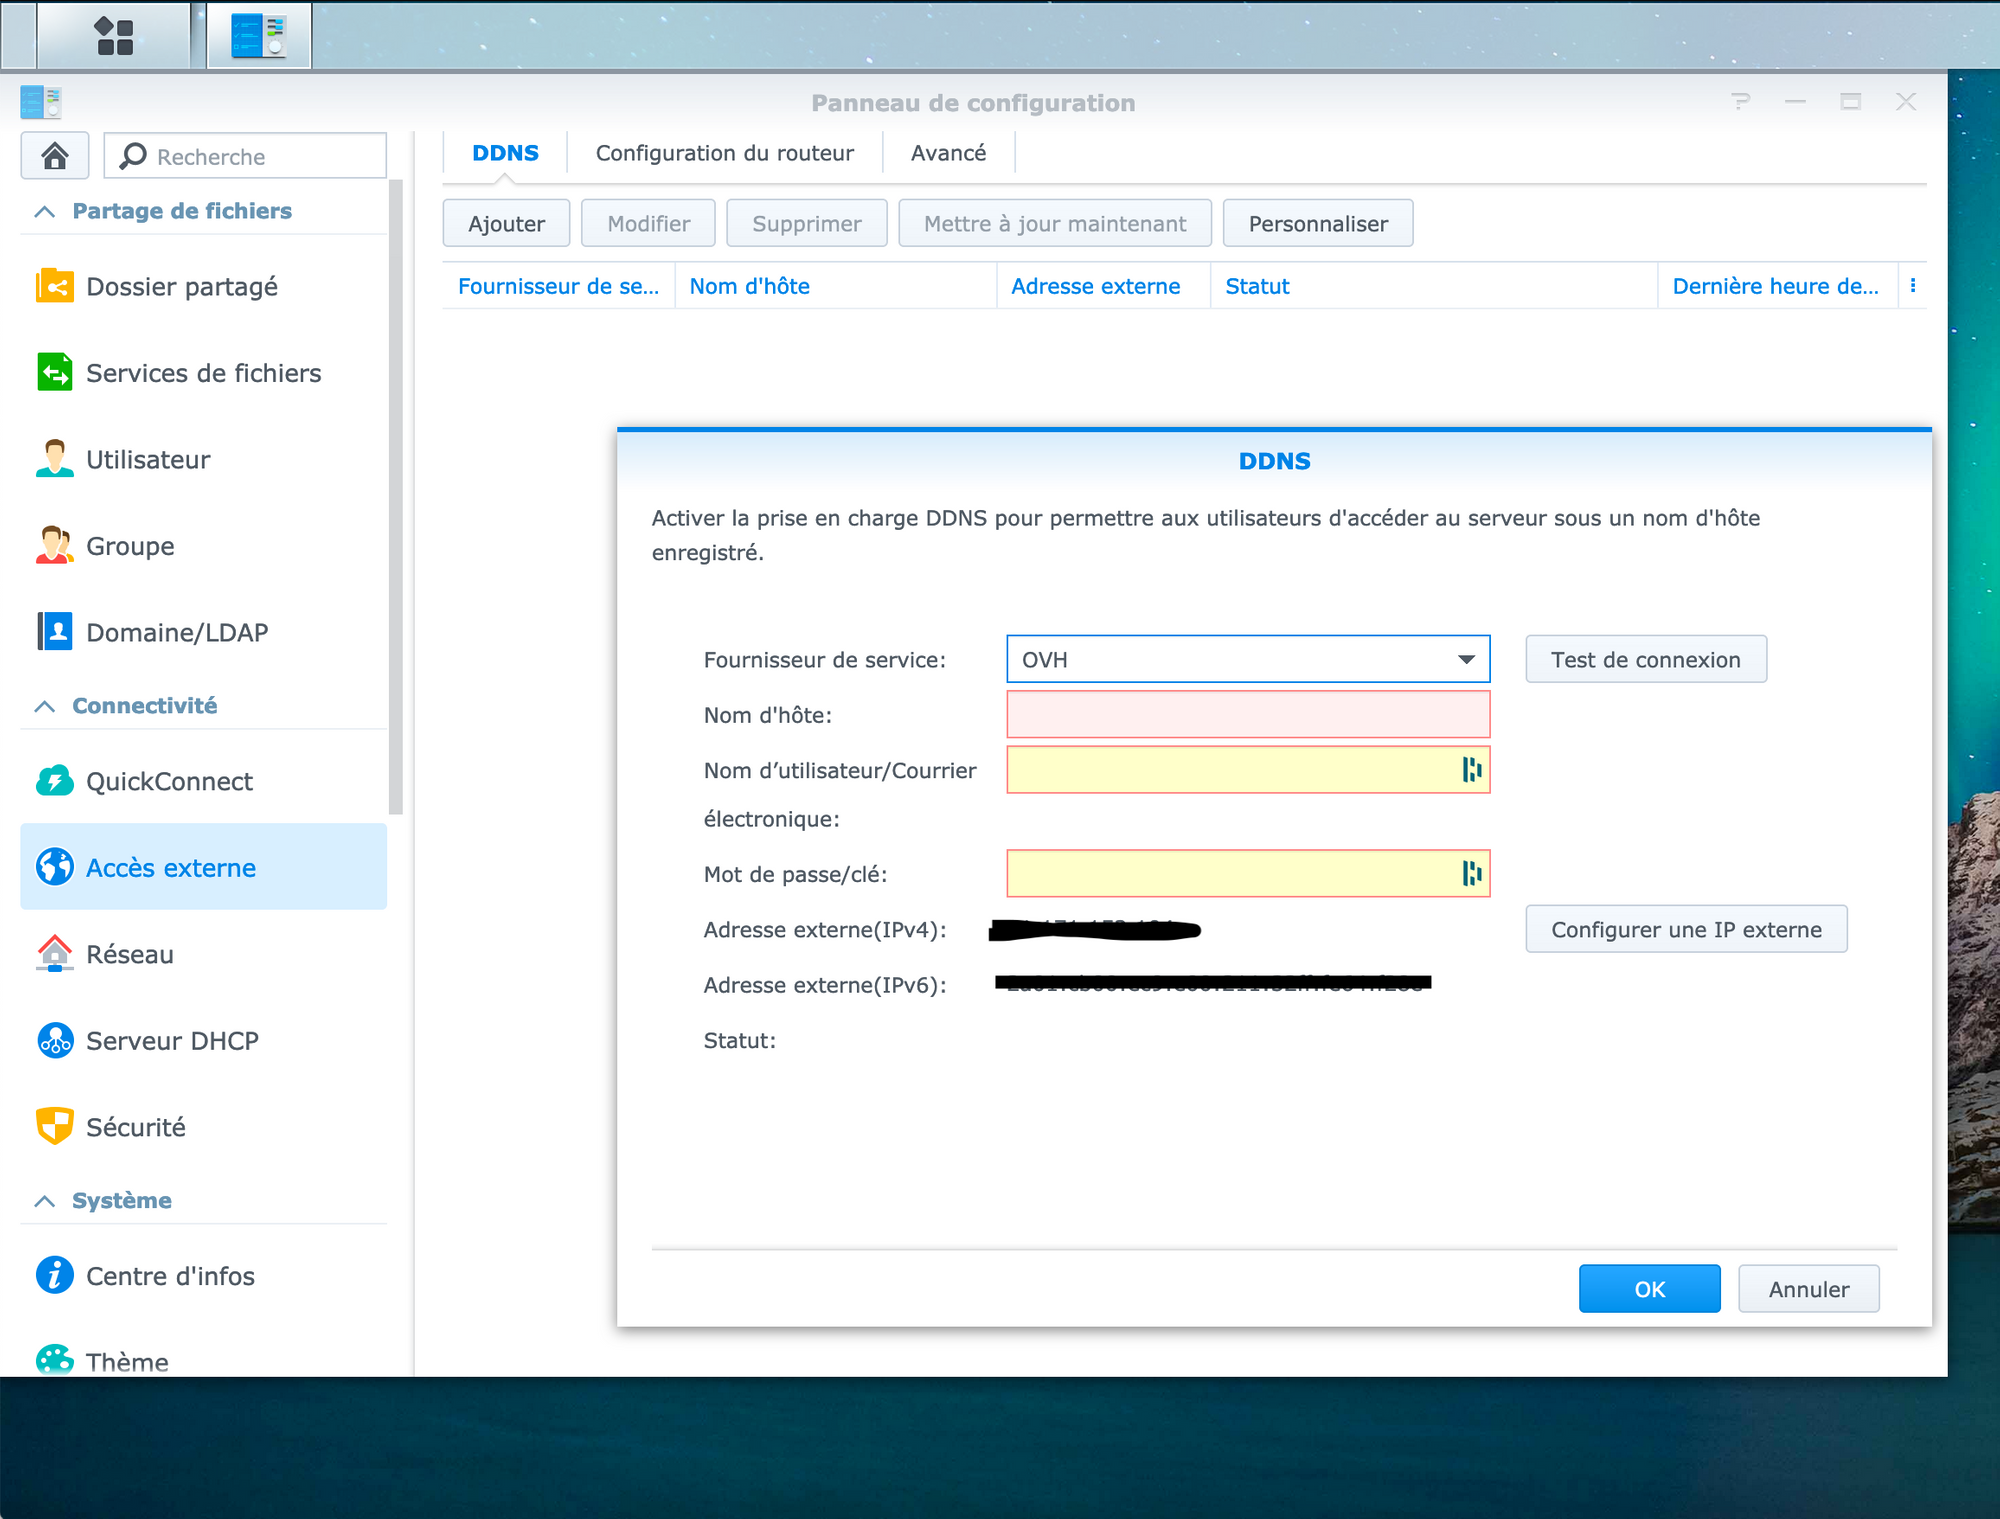Viewport: 2000px width, 1519px height.
Task: Open Domaine/LDAP icon
Action: tap(54, 632)
